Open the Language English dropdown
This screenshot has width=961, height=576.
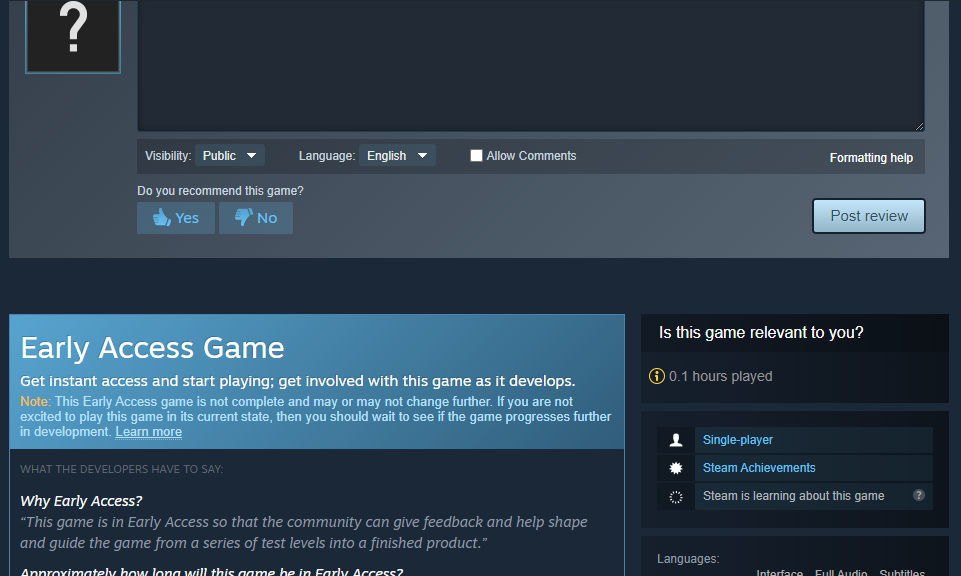(397, 156)
